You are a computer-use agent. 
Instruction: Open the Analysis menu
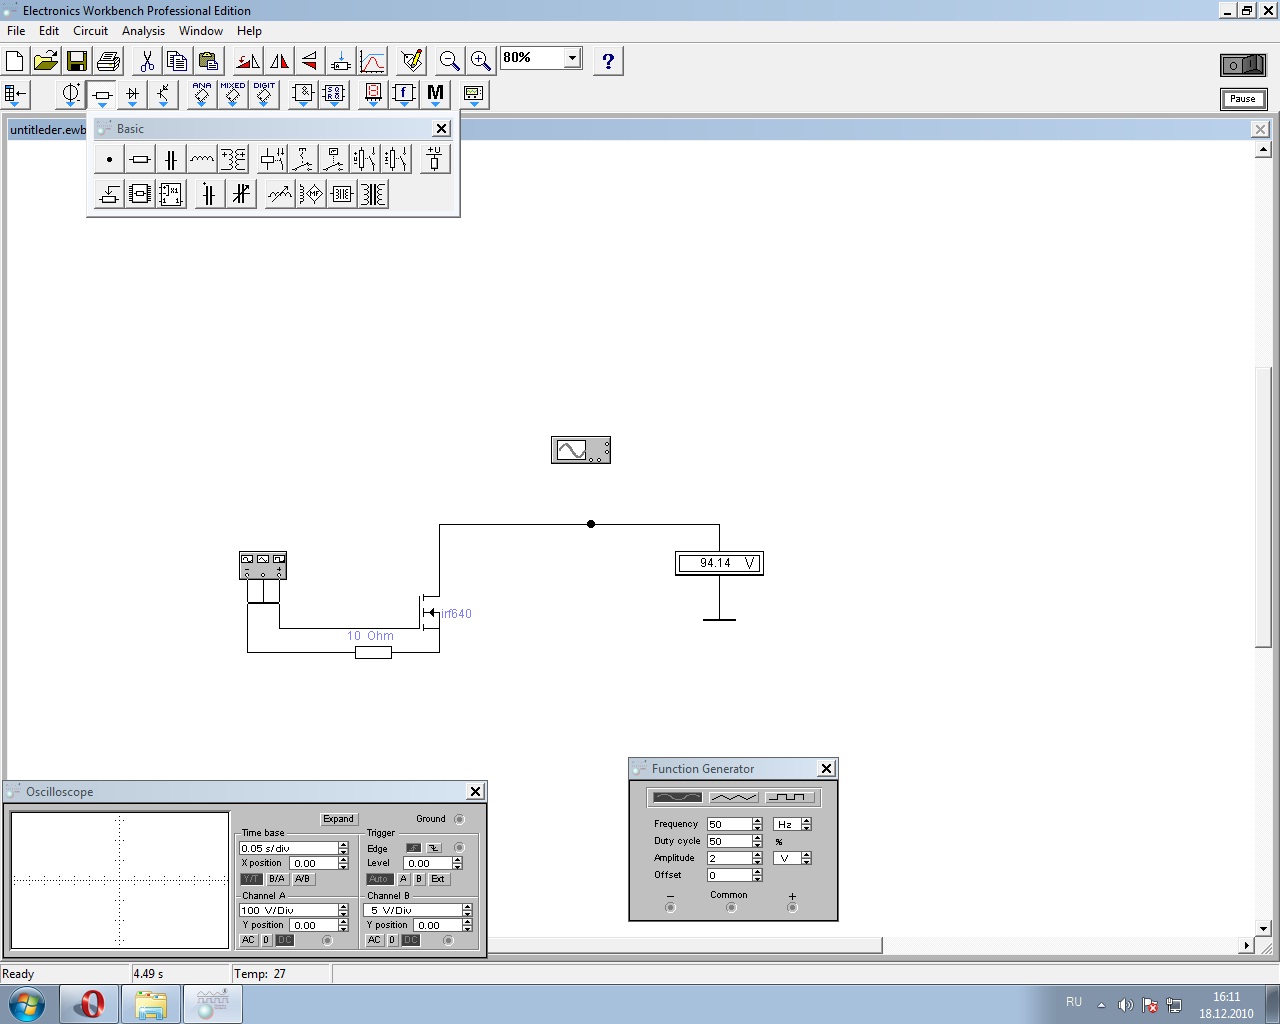point(143,31)
